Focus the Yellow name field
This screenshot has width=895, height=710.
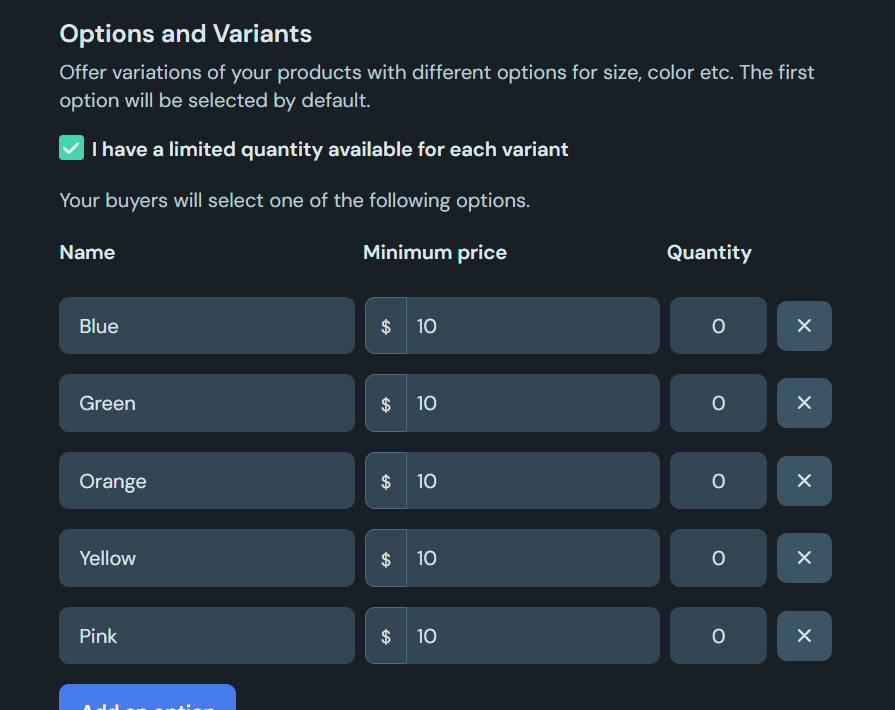(207, 558)
